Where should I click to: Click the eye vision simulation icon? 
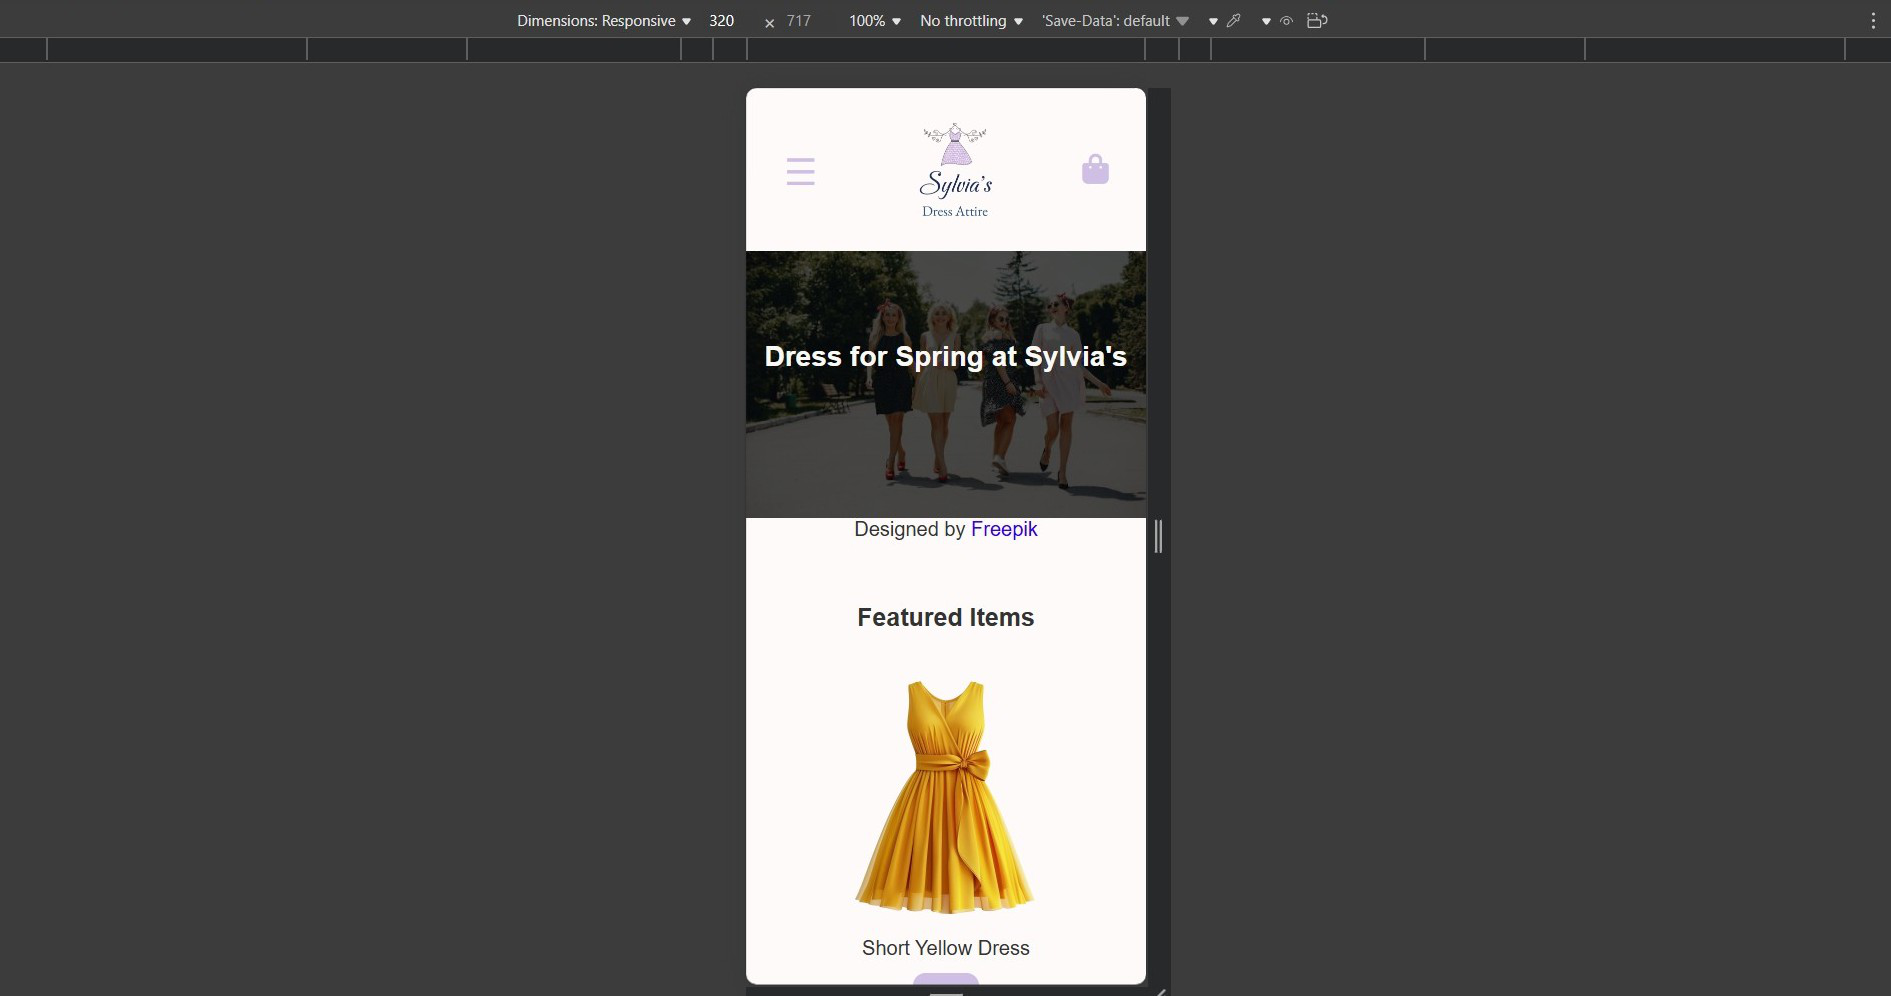(1287, 21)
